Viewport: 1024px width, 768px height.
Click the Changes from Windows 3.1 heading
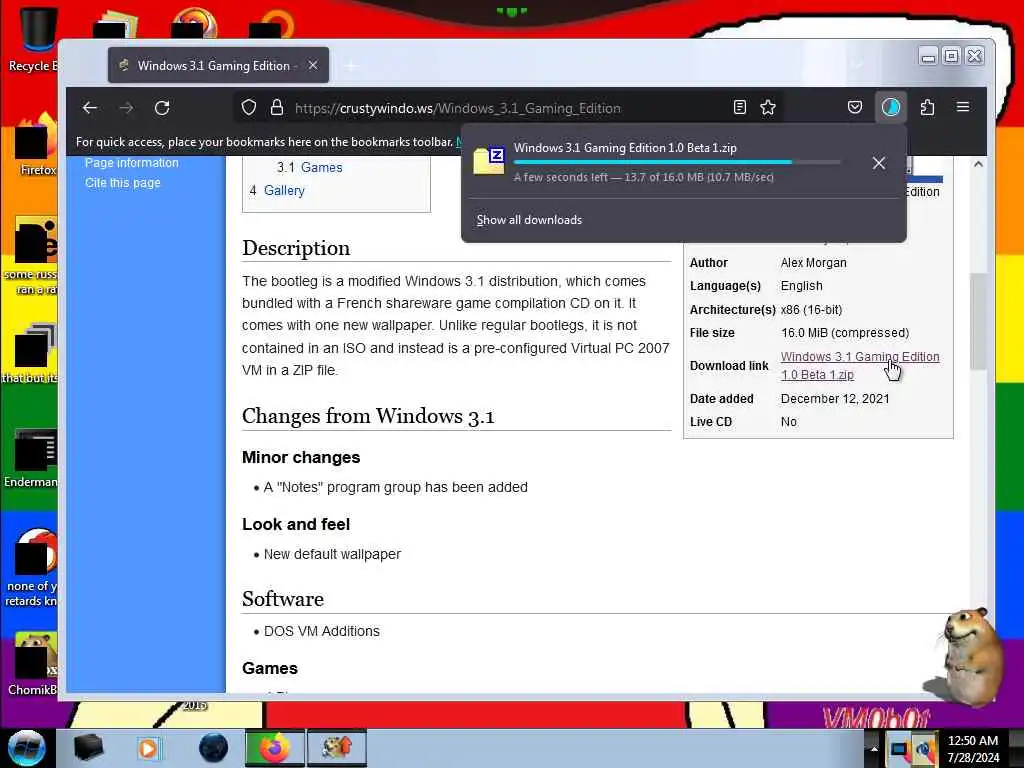click(368, 416)
